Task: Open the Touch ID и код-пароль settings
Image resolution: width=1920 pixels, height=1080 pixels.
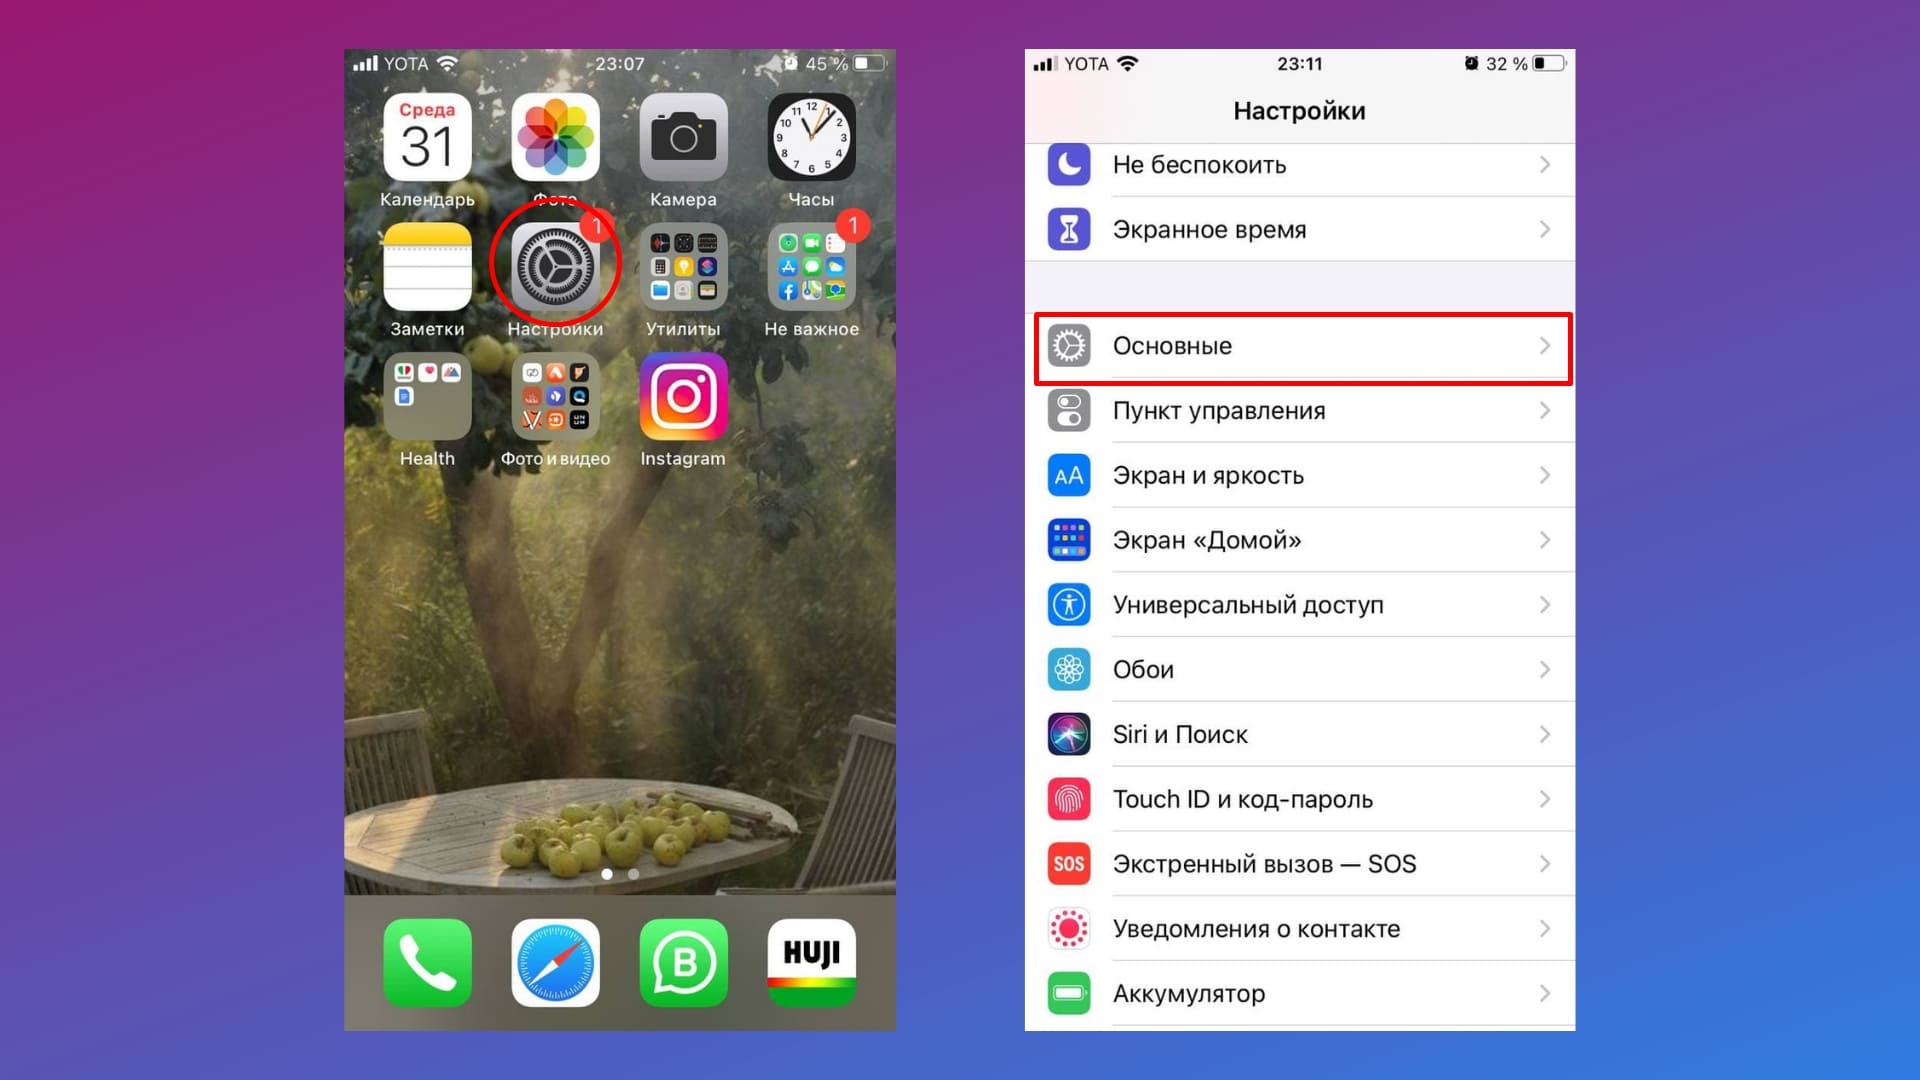Action: (x=1300, y=798)
